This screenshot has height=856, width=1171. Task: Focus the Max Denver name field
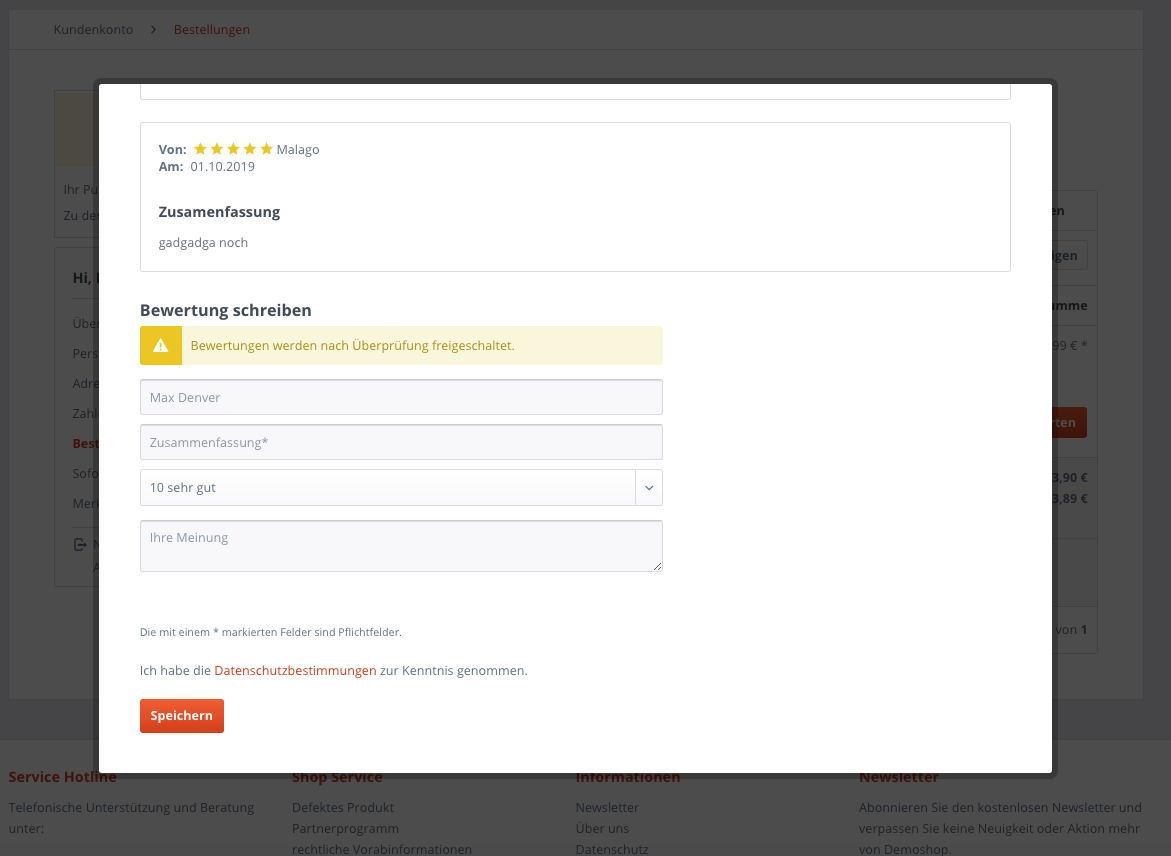point(401,397)
